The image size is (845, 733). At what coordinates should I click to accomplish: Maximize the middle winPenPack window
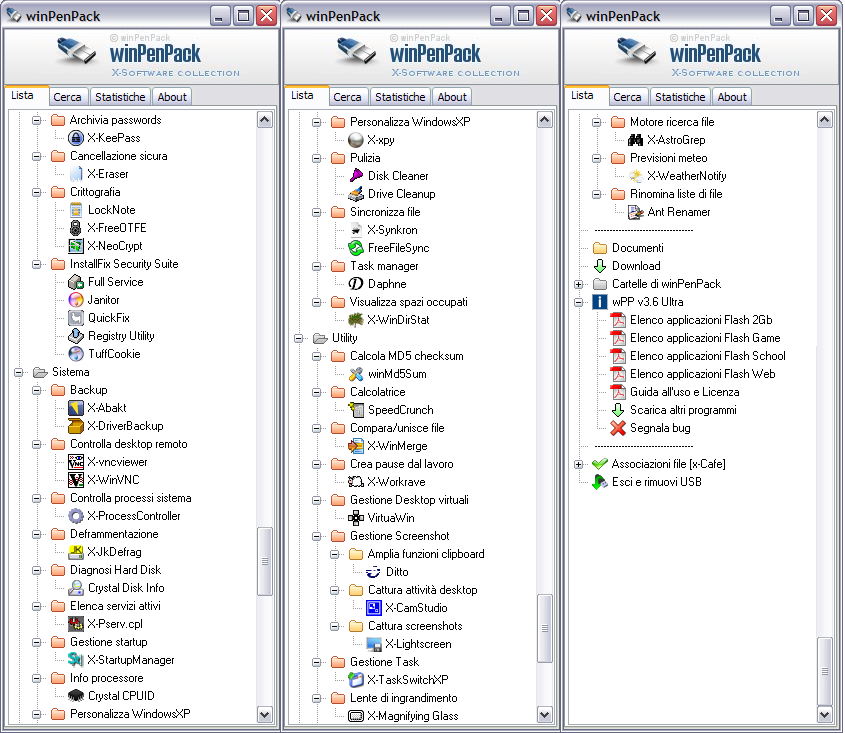[523, 16]
